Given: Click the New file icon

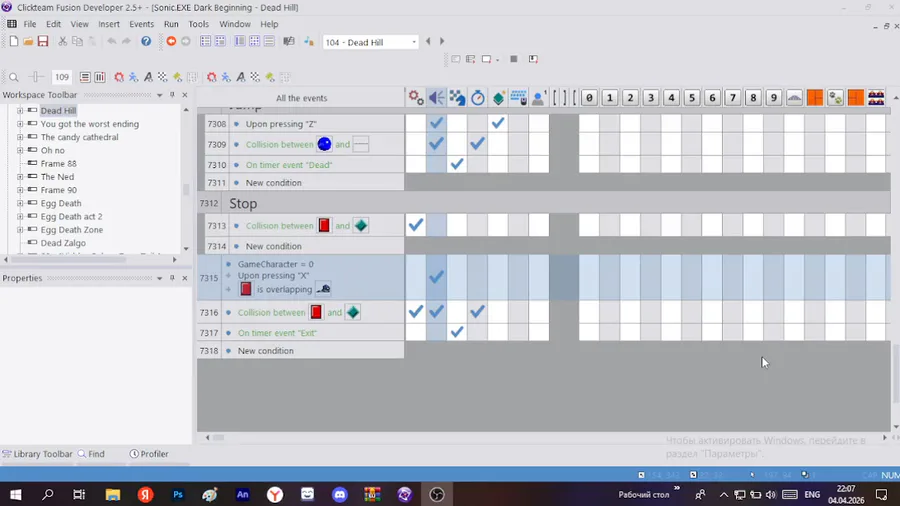Looking at the screenshot, I should coord(14,41).
